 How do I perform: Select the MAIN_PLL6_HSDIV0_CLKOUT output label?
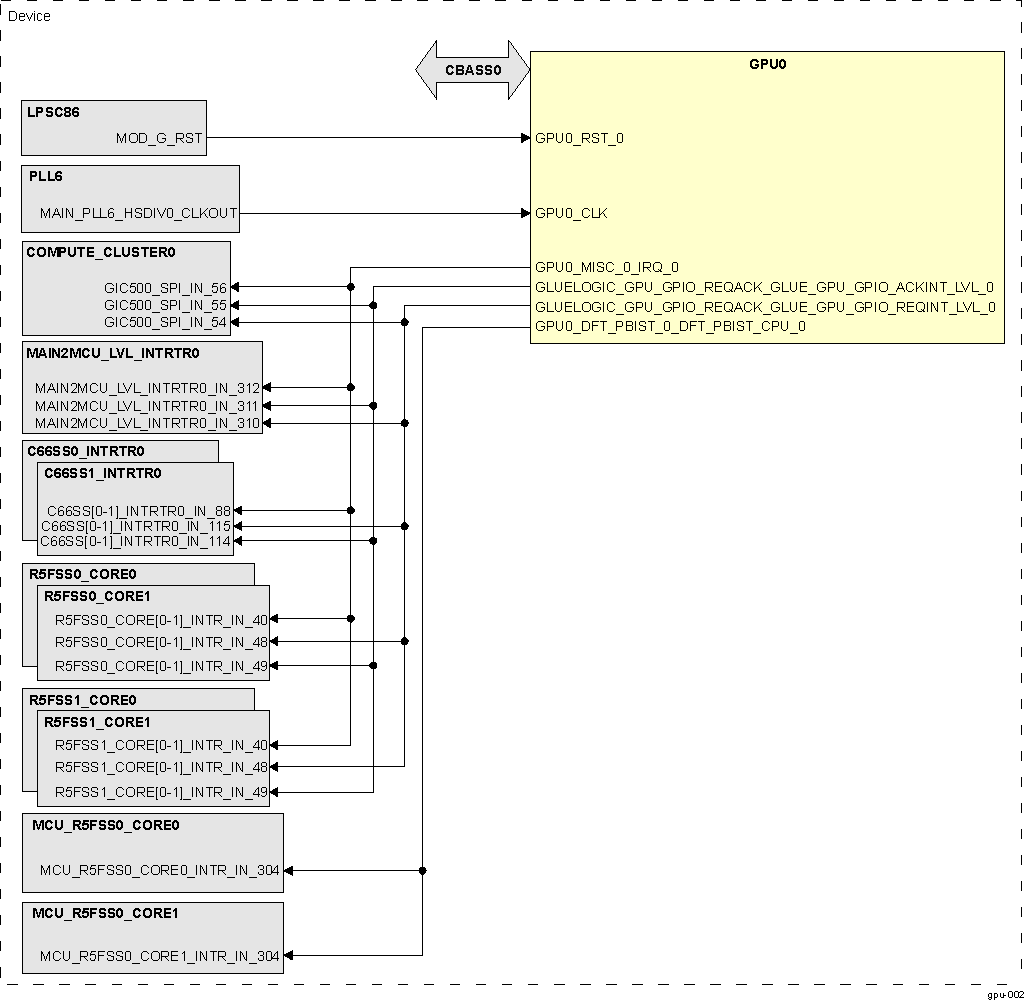click(x=138, y=213)
